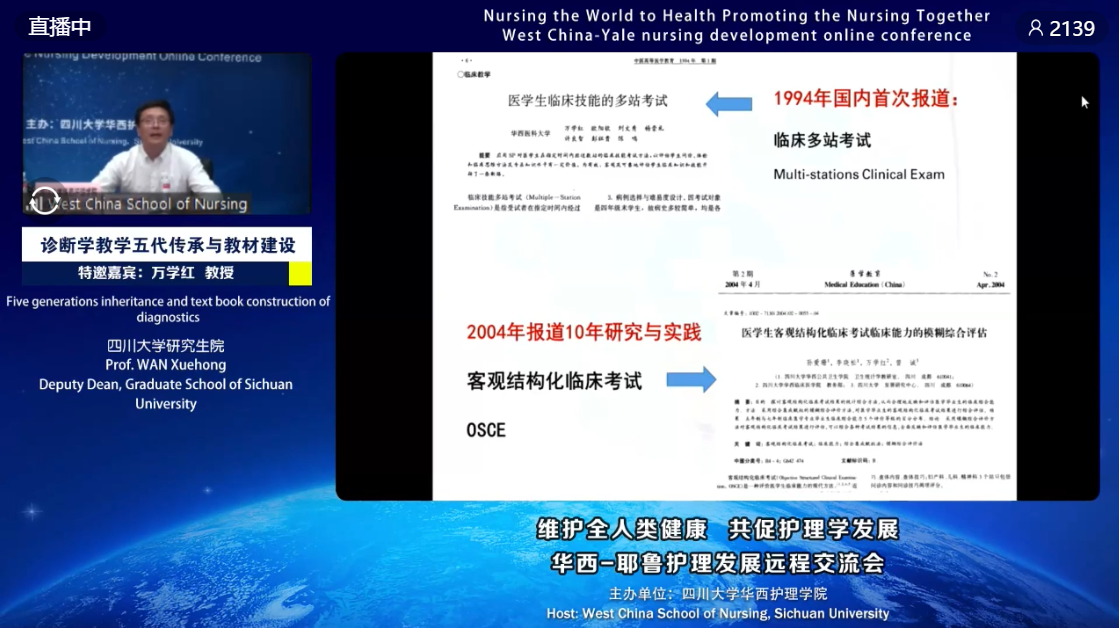
Task: Click the yellow square beside the speaker title
Action: [300, 273]
